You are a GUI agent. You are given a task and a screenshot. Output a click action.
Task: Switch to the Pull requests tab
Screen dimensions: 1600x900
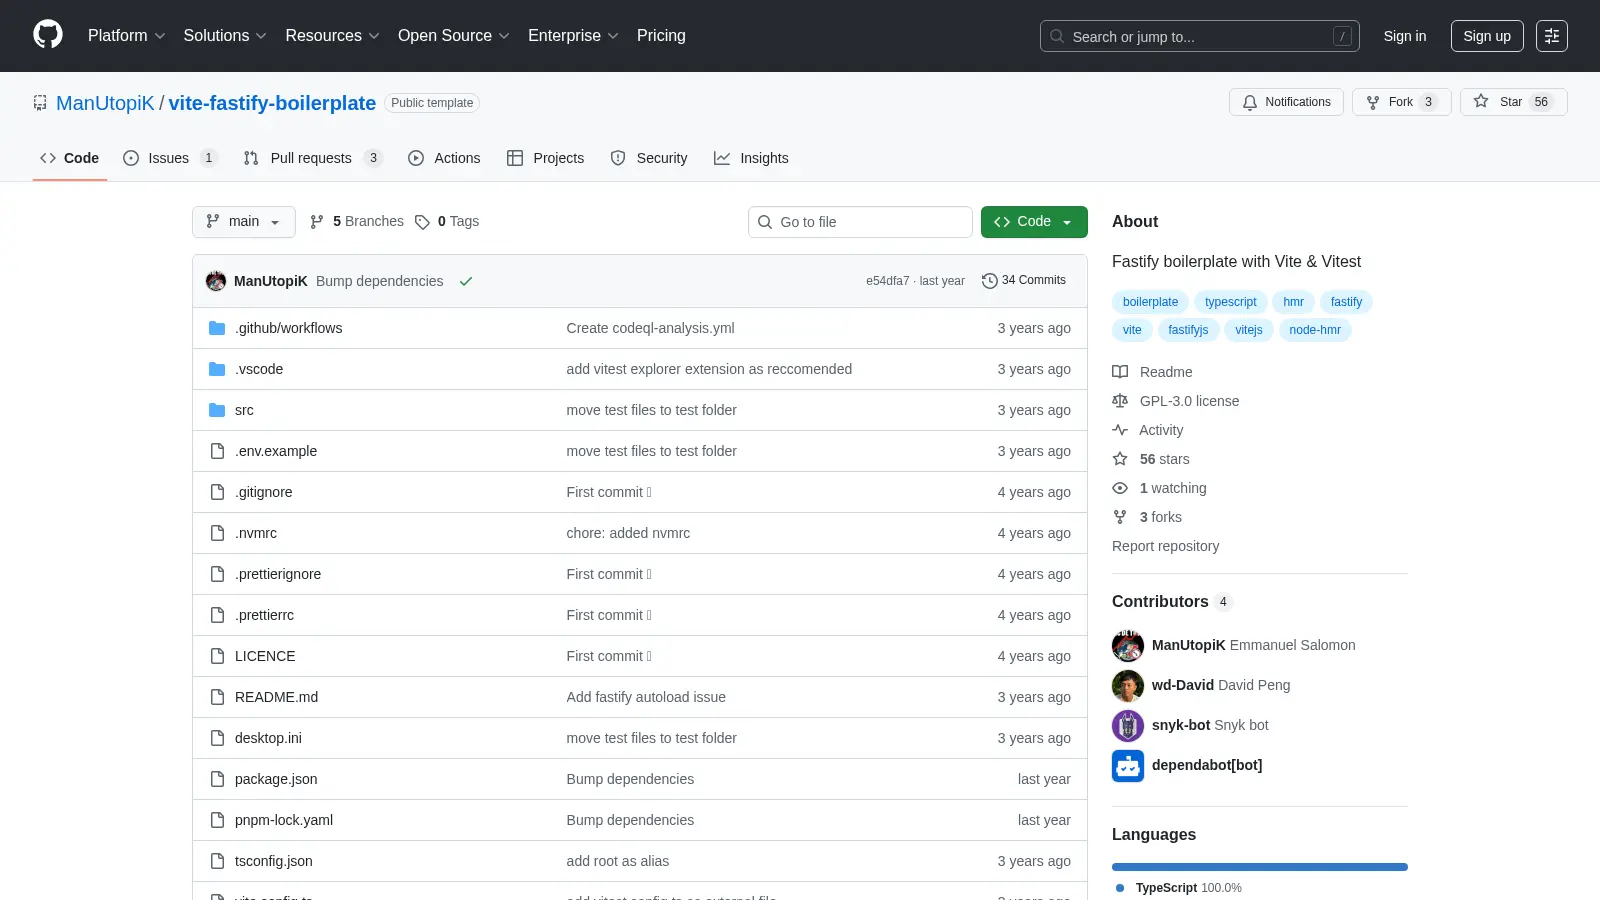313,158
